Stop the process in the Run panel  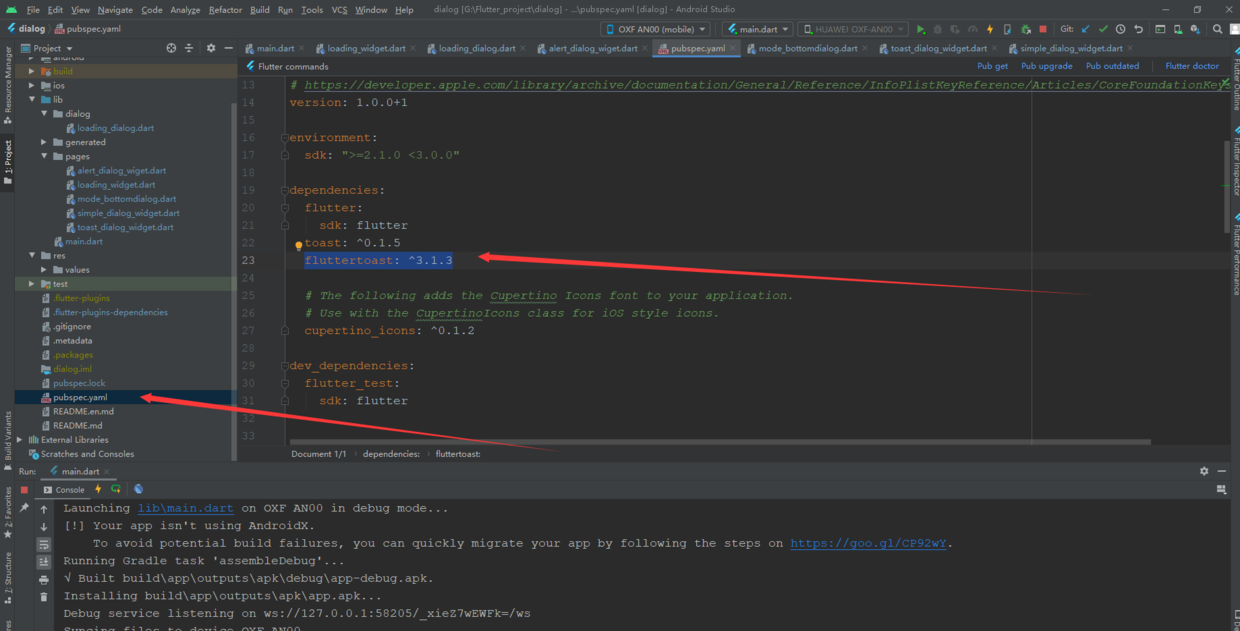pyautogui.click(x=24, y=490)
